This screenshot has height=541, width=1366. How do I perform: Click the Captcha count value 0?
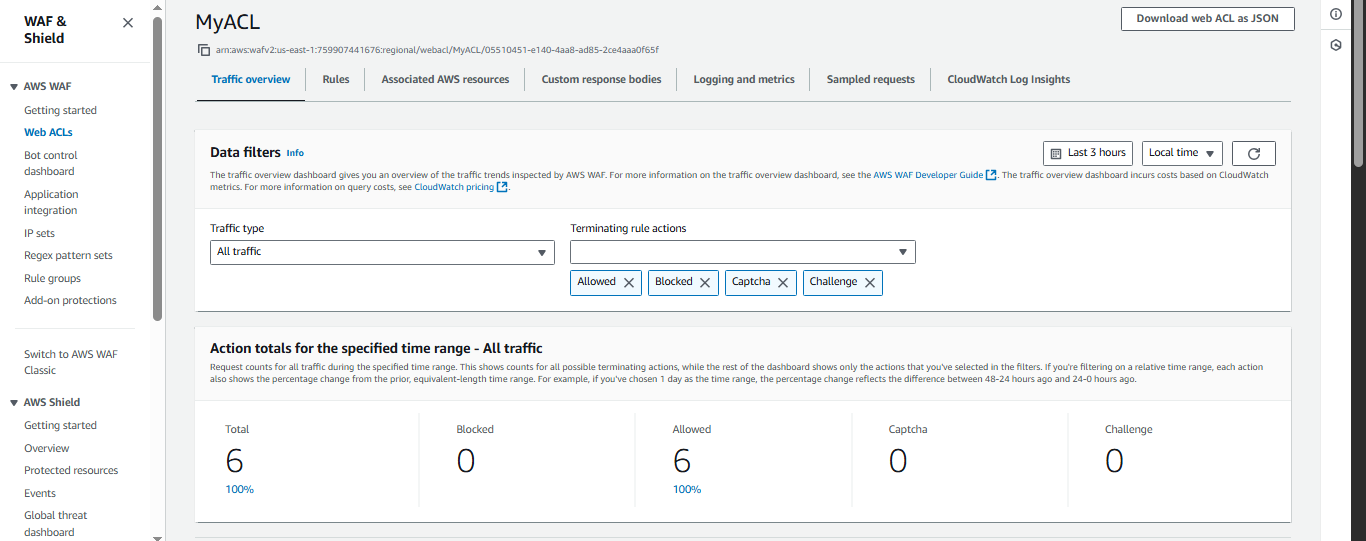(x=898, y=461)
